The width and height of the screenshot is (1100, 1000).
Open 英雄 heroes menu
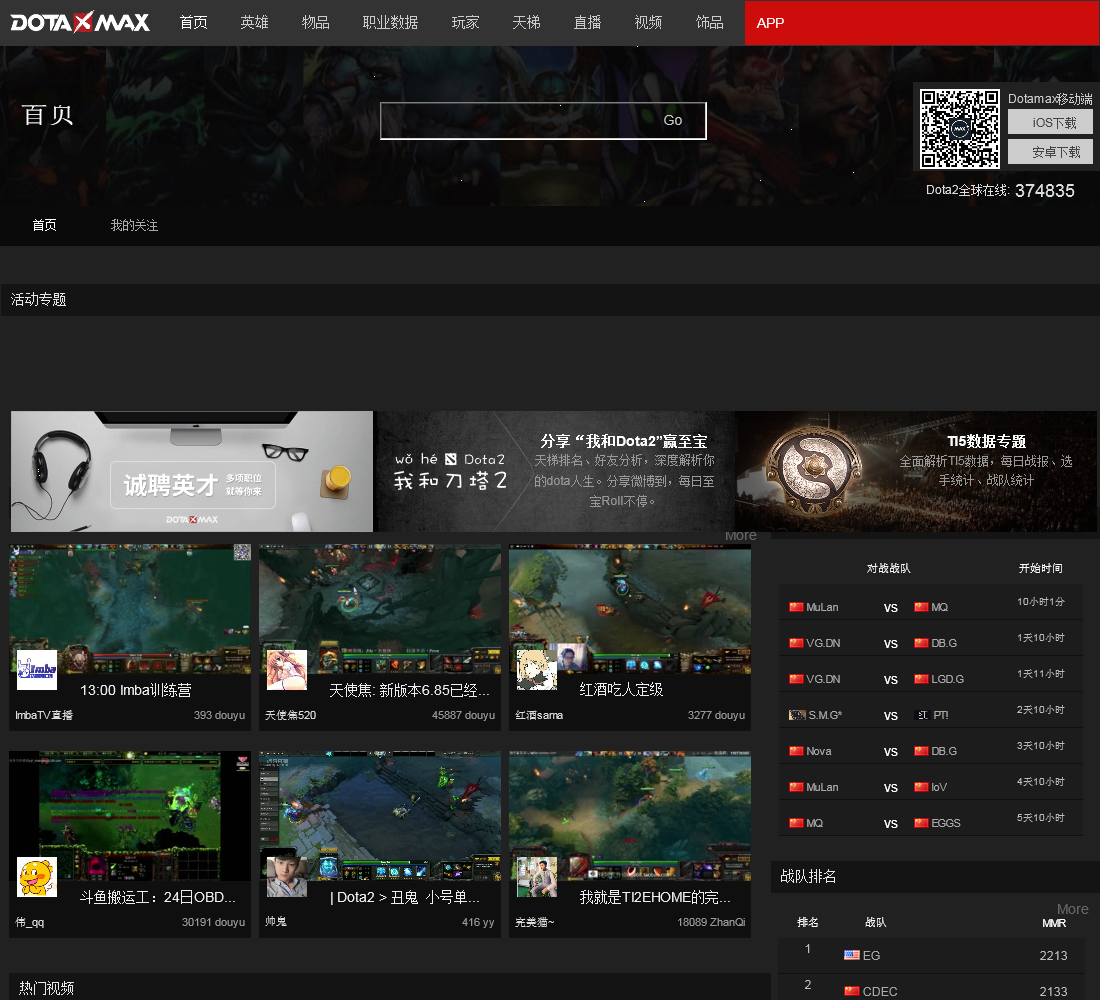pos(254,22)
